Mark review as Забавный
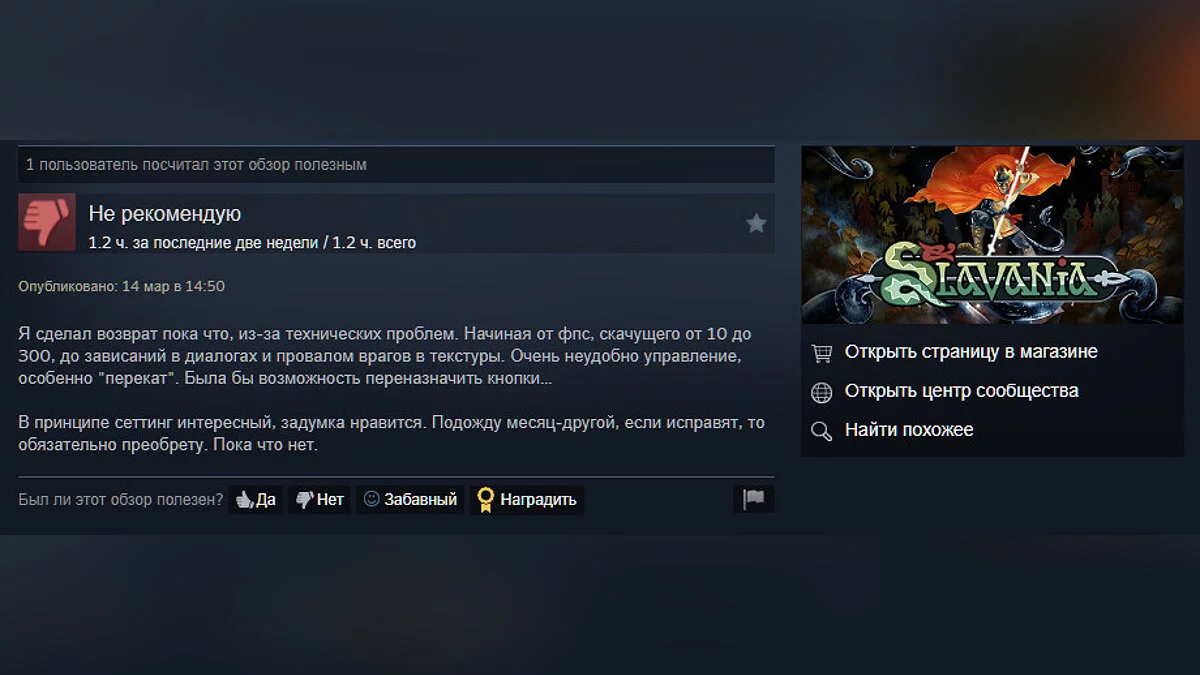Screen dimensions: 1200x675 (410, 499)
